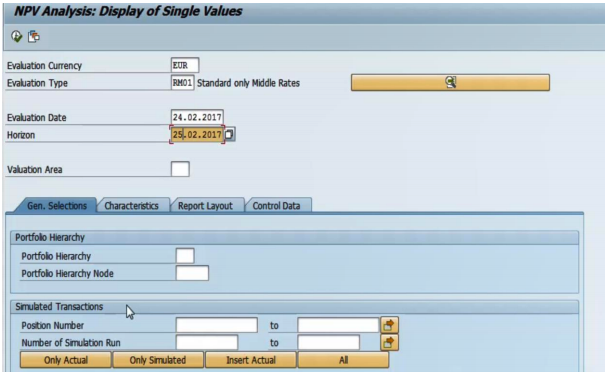Select the Evaluation Date field 24.02.2017
This screenshot has height=372, width=608.
197,117
